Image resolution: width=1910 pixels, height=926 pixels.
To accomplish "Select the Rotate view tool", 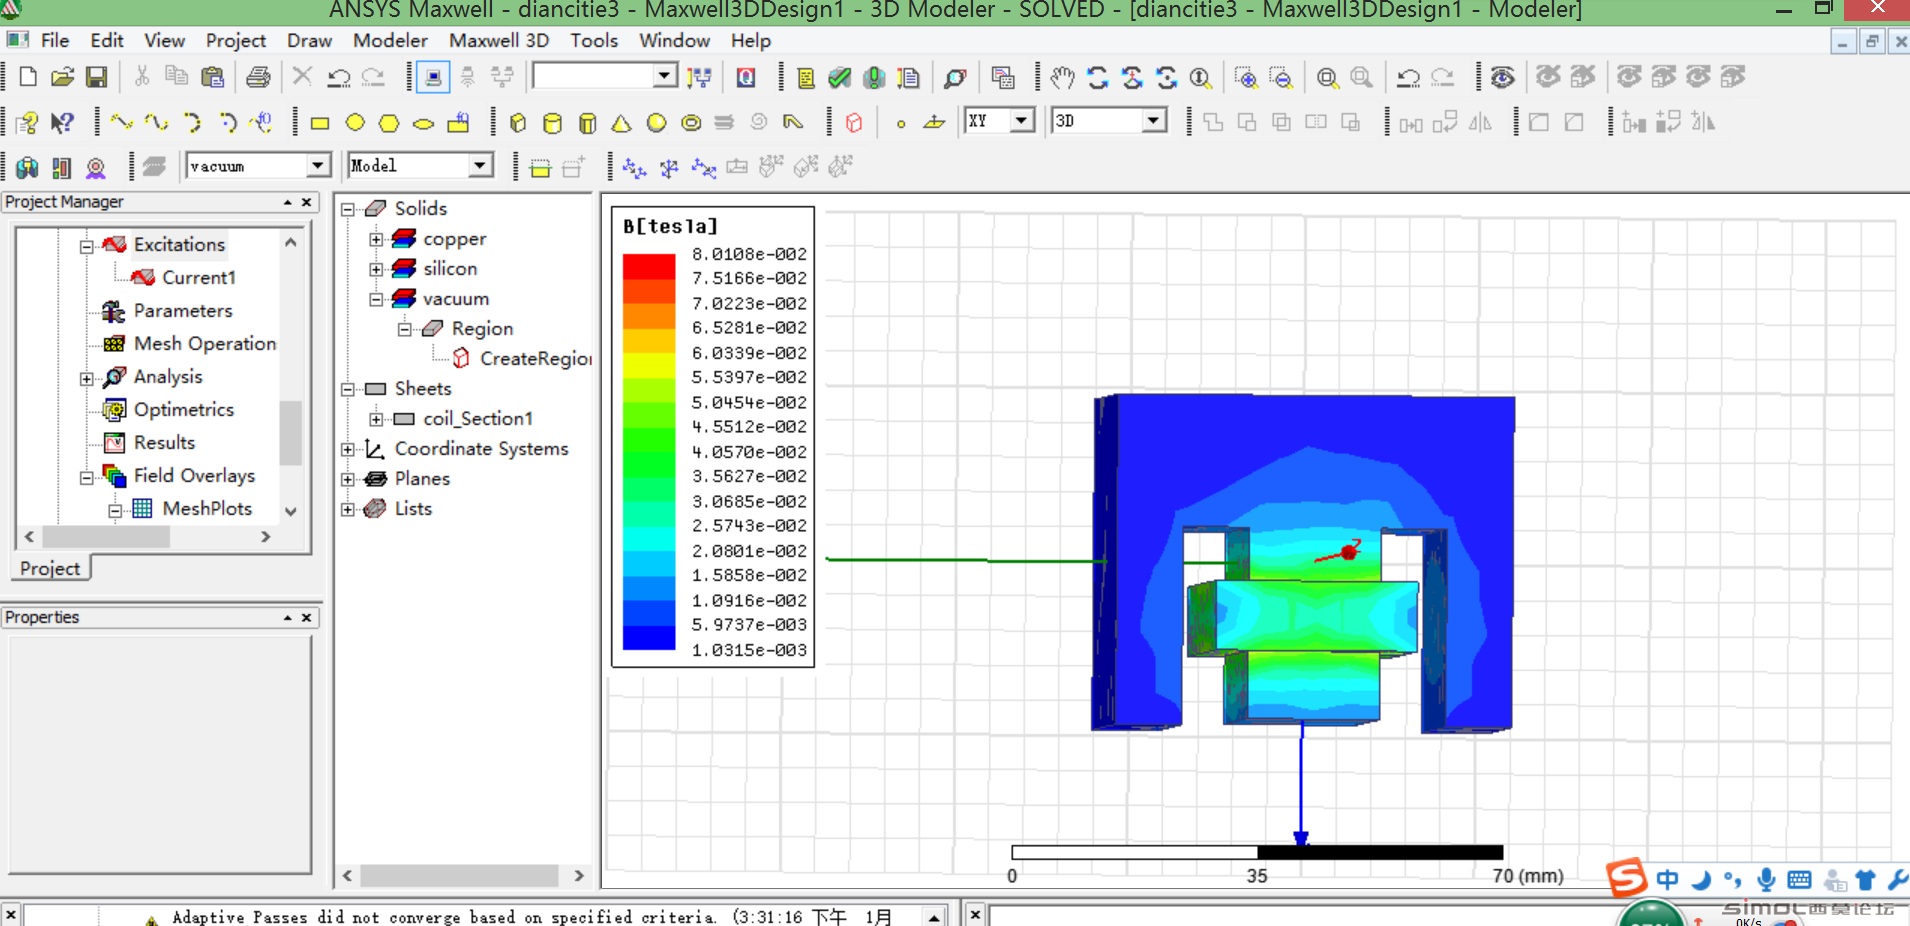I will pyautogui.click(x=1098, y=77).
